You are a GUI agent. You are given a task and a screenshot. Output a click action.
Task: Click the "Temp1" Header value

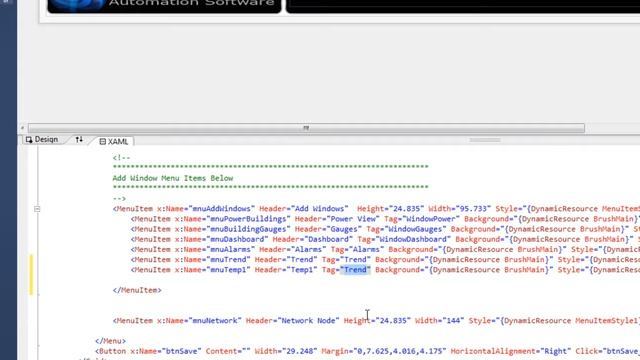coord(302,270)
